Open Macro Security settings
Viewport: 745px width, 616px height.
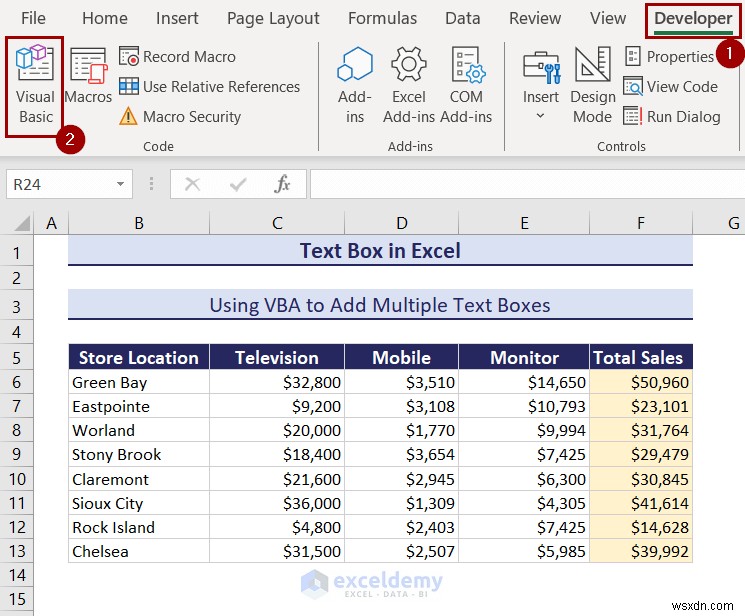pos(180,116)
